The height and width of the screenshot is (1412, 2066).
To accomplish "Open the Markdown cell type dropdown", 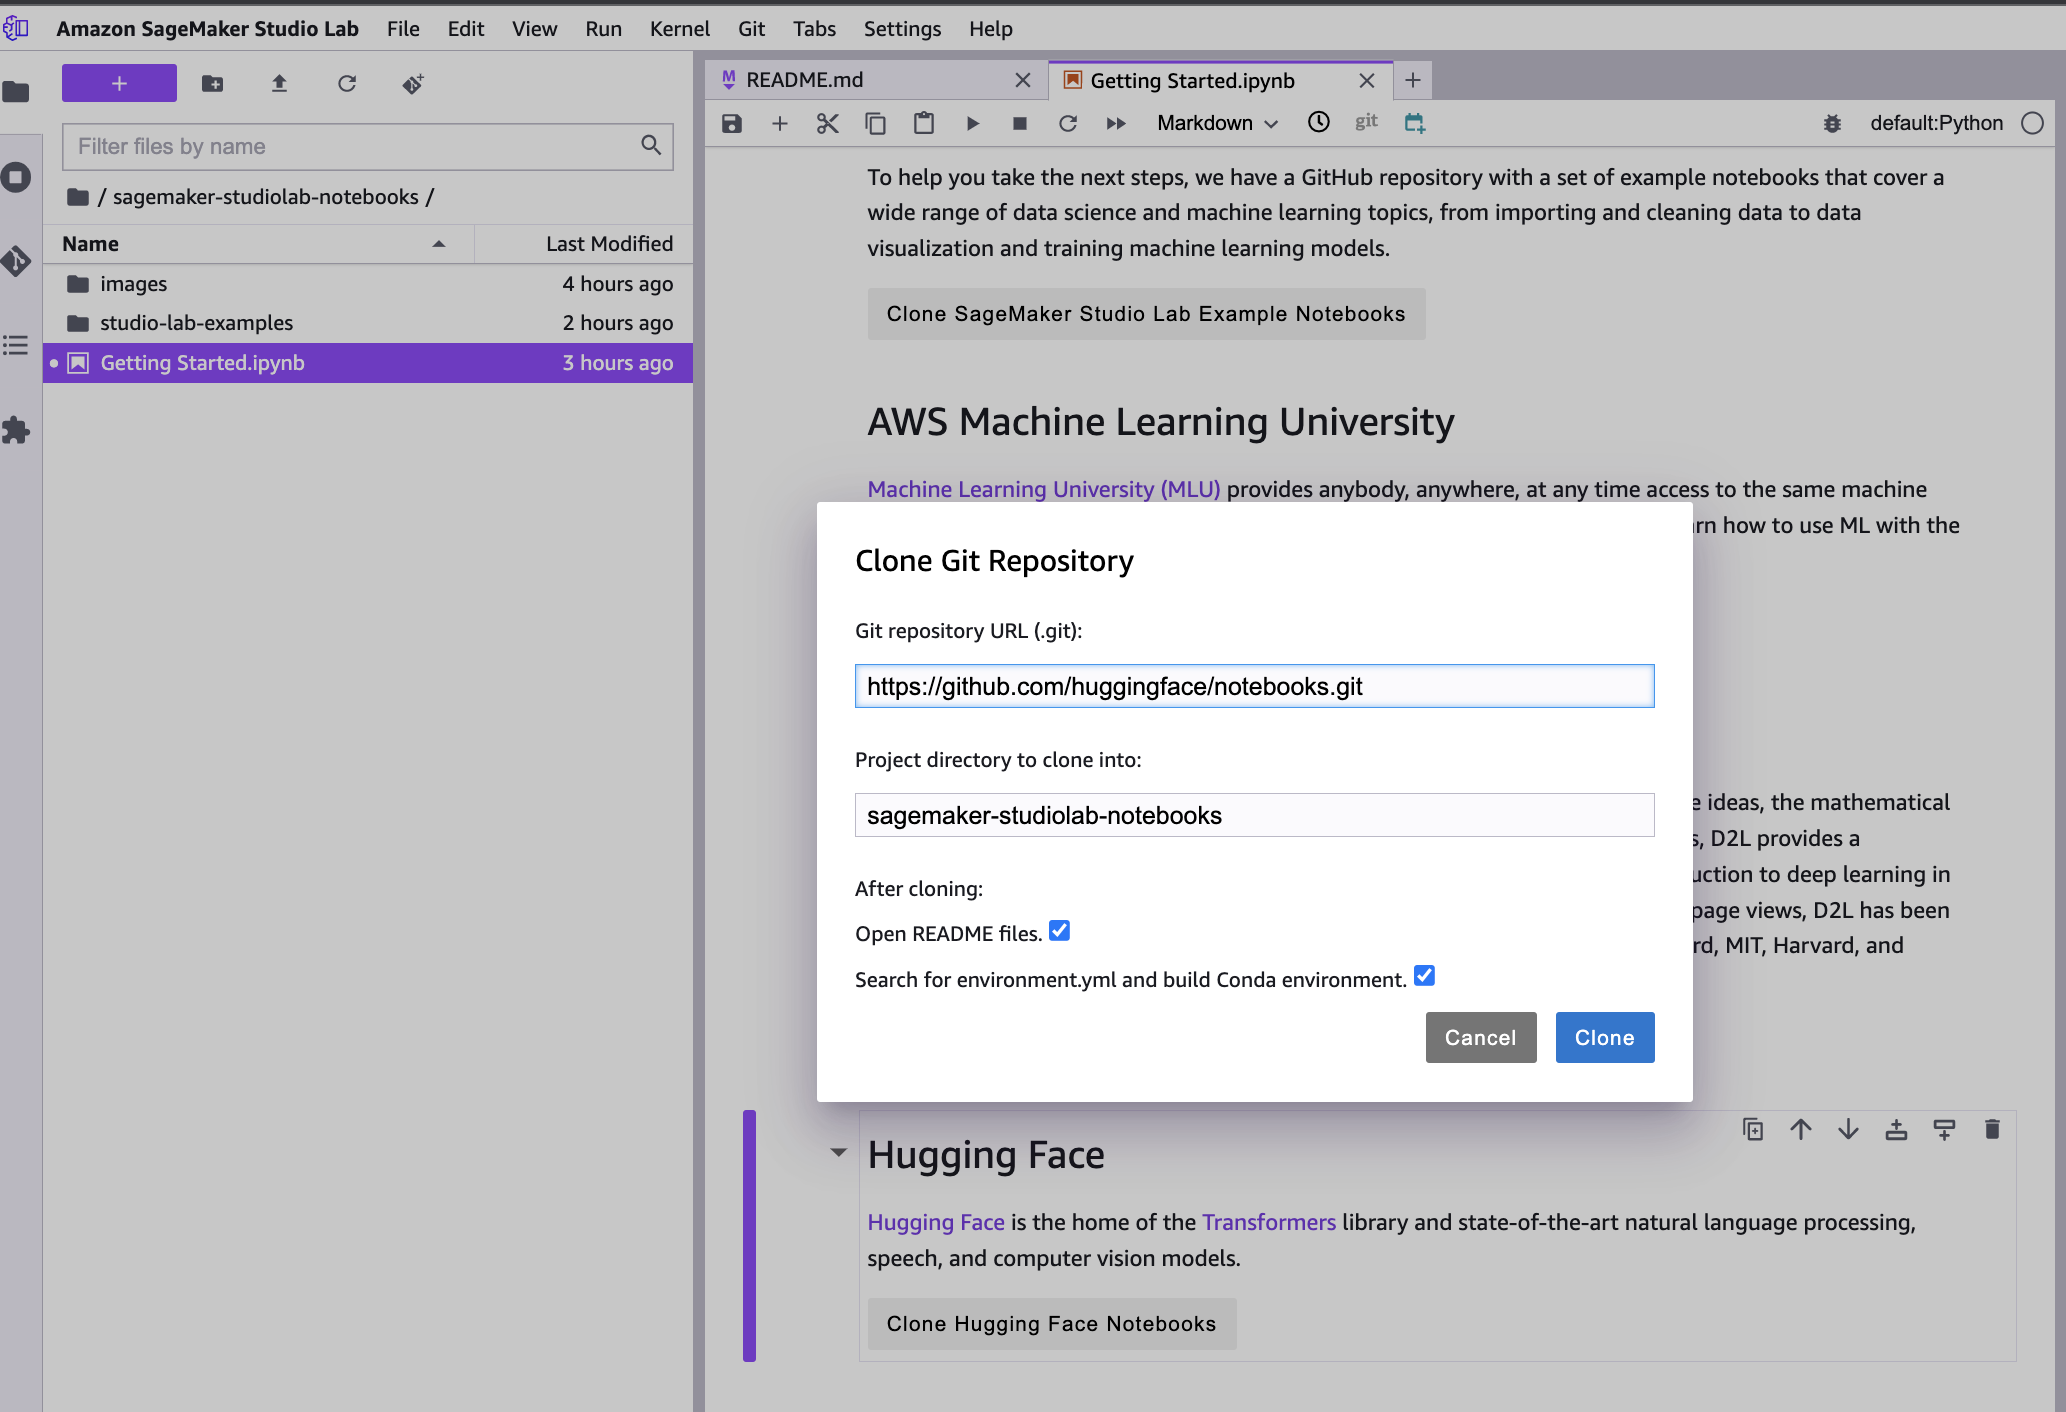I will pyautogui.click(x=1217, y=123).
